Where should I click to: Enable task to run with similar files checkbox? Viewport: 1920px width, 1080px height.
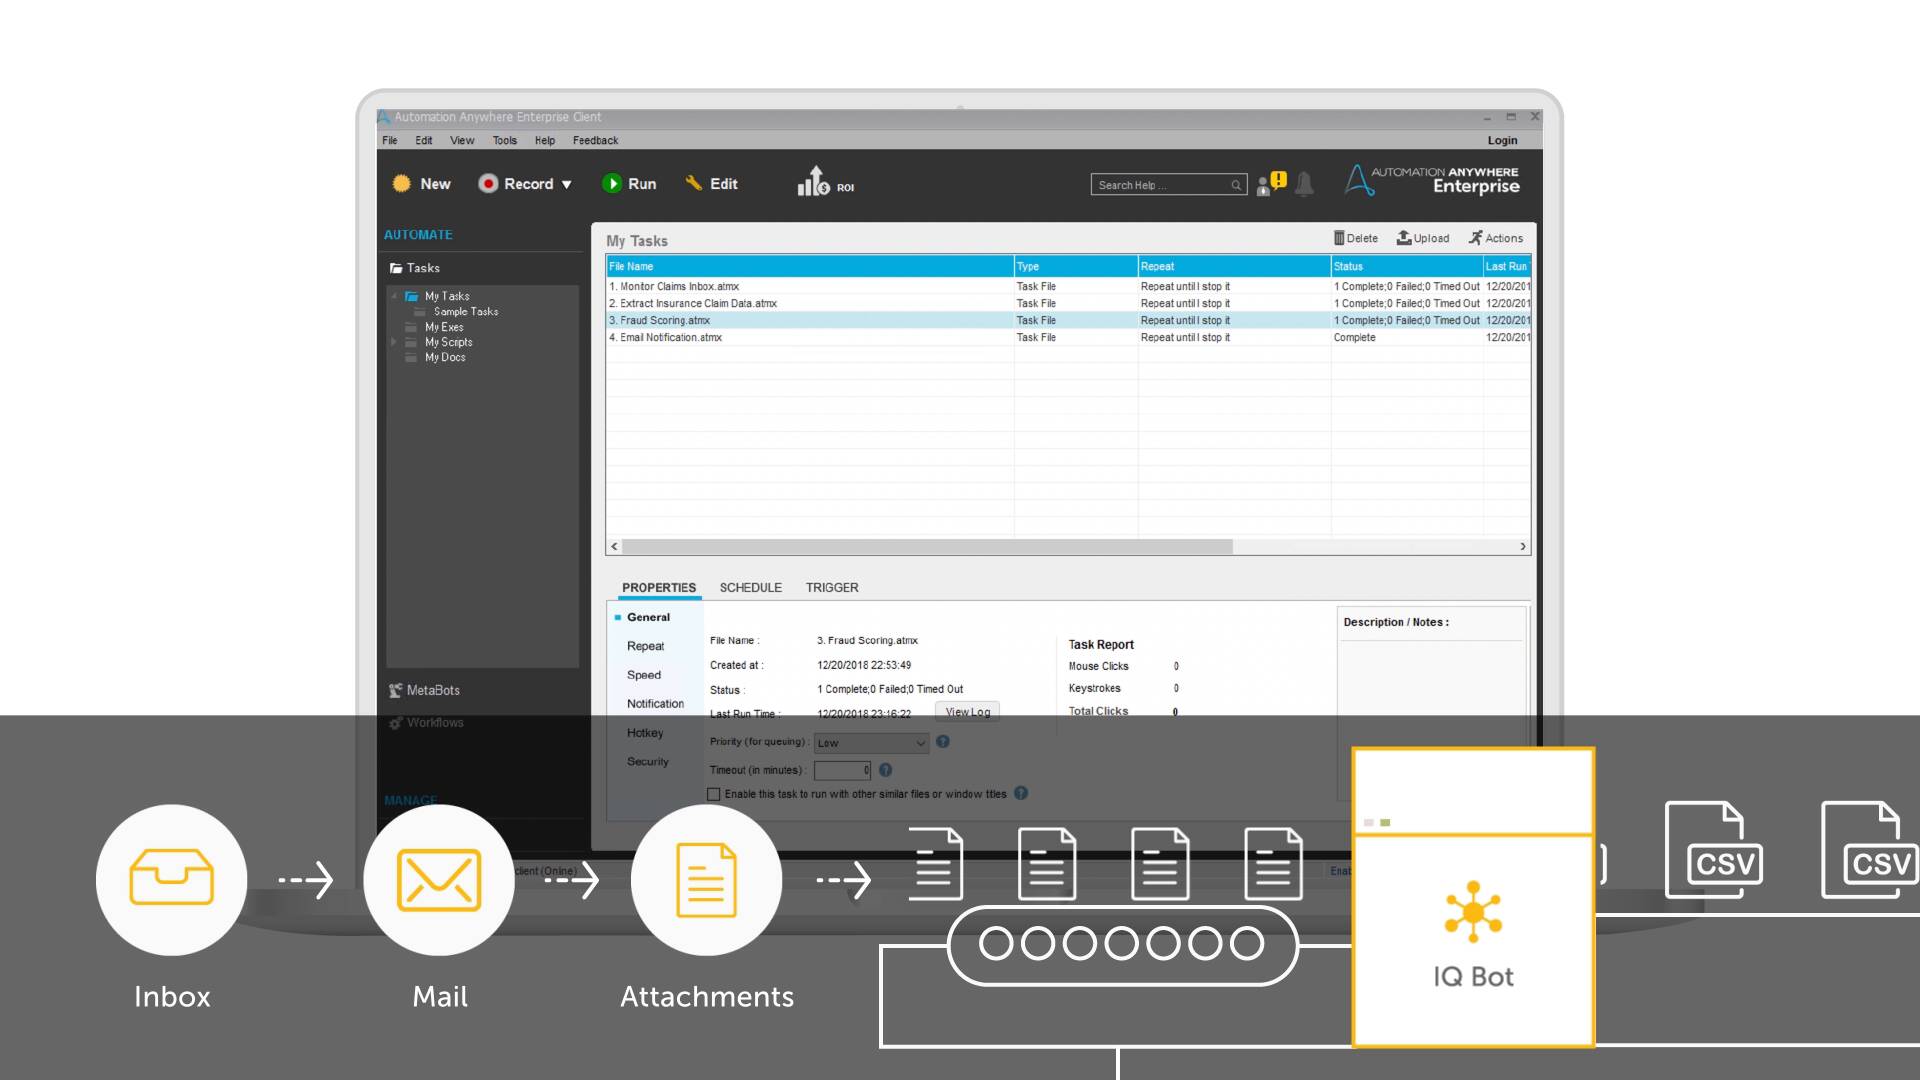pyautogui.click(x=714, y=794)
